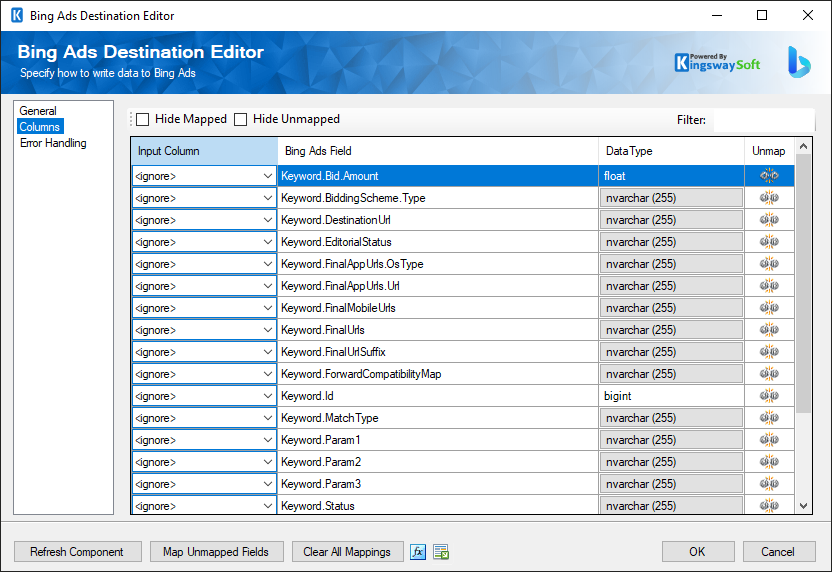Click the Cancel button
This screenshot has height=572, width=832.
click(778, 552)
